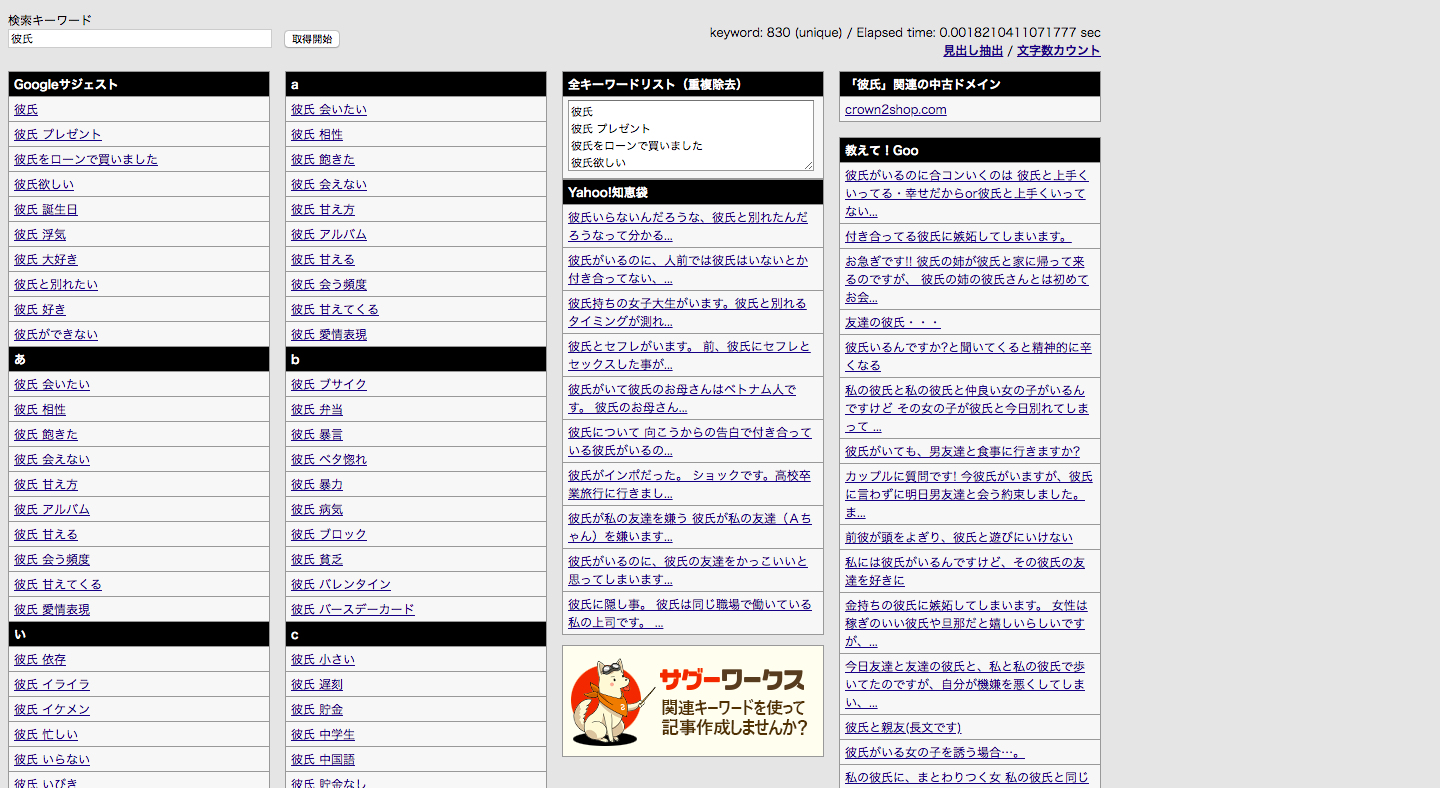The width and height of the screenshot is (1440, 788).
Task: Click the 今日友達と友達の彼氏と question link
Action: click(965, 684)
